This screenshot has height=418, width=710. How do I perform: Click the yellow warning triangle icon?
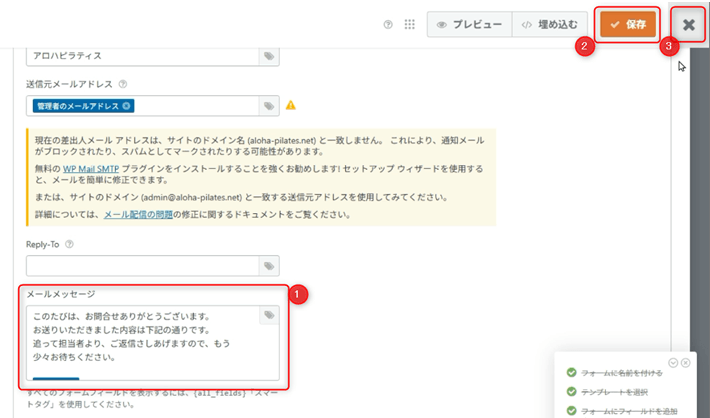pyautogui.click(x=291, y=105)
